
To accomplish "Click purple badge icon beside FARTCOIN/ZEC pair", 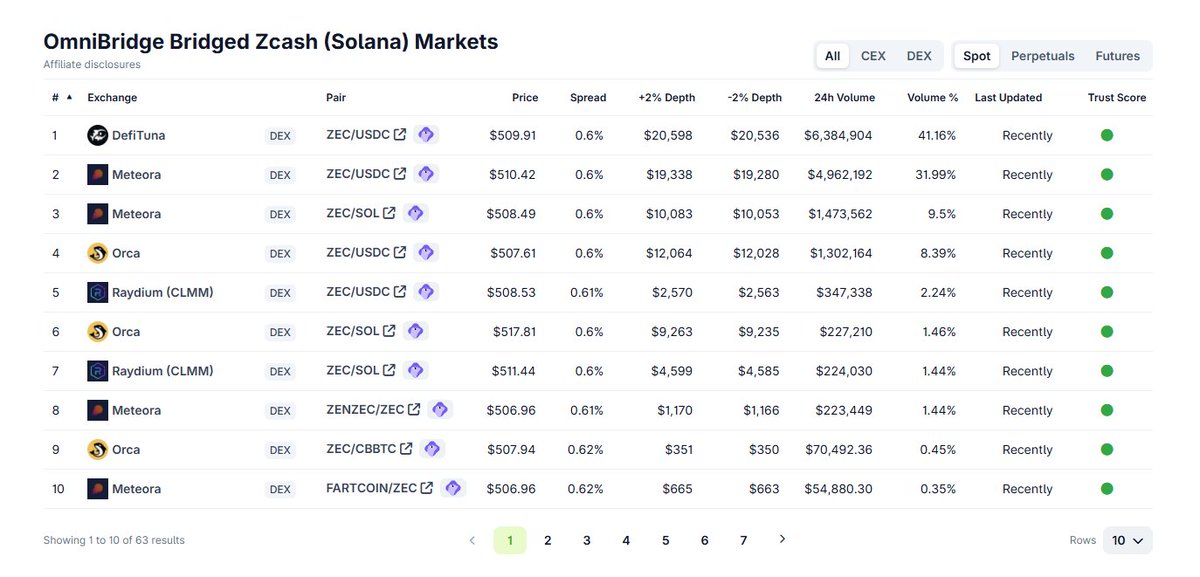I will [x=454, y=488].
